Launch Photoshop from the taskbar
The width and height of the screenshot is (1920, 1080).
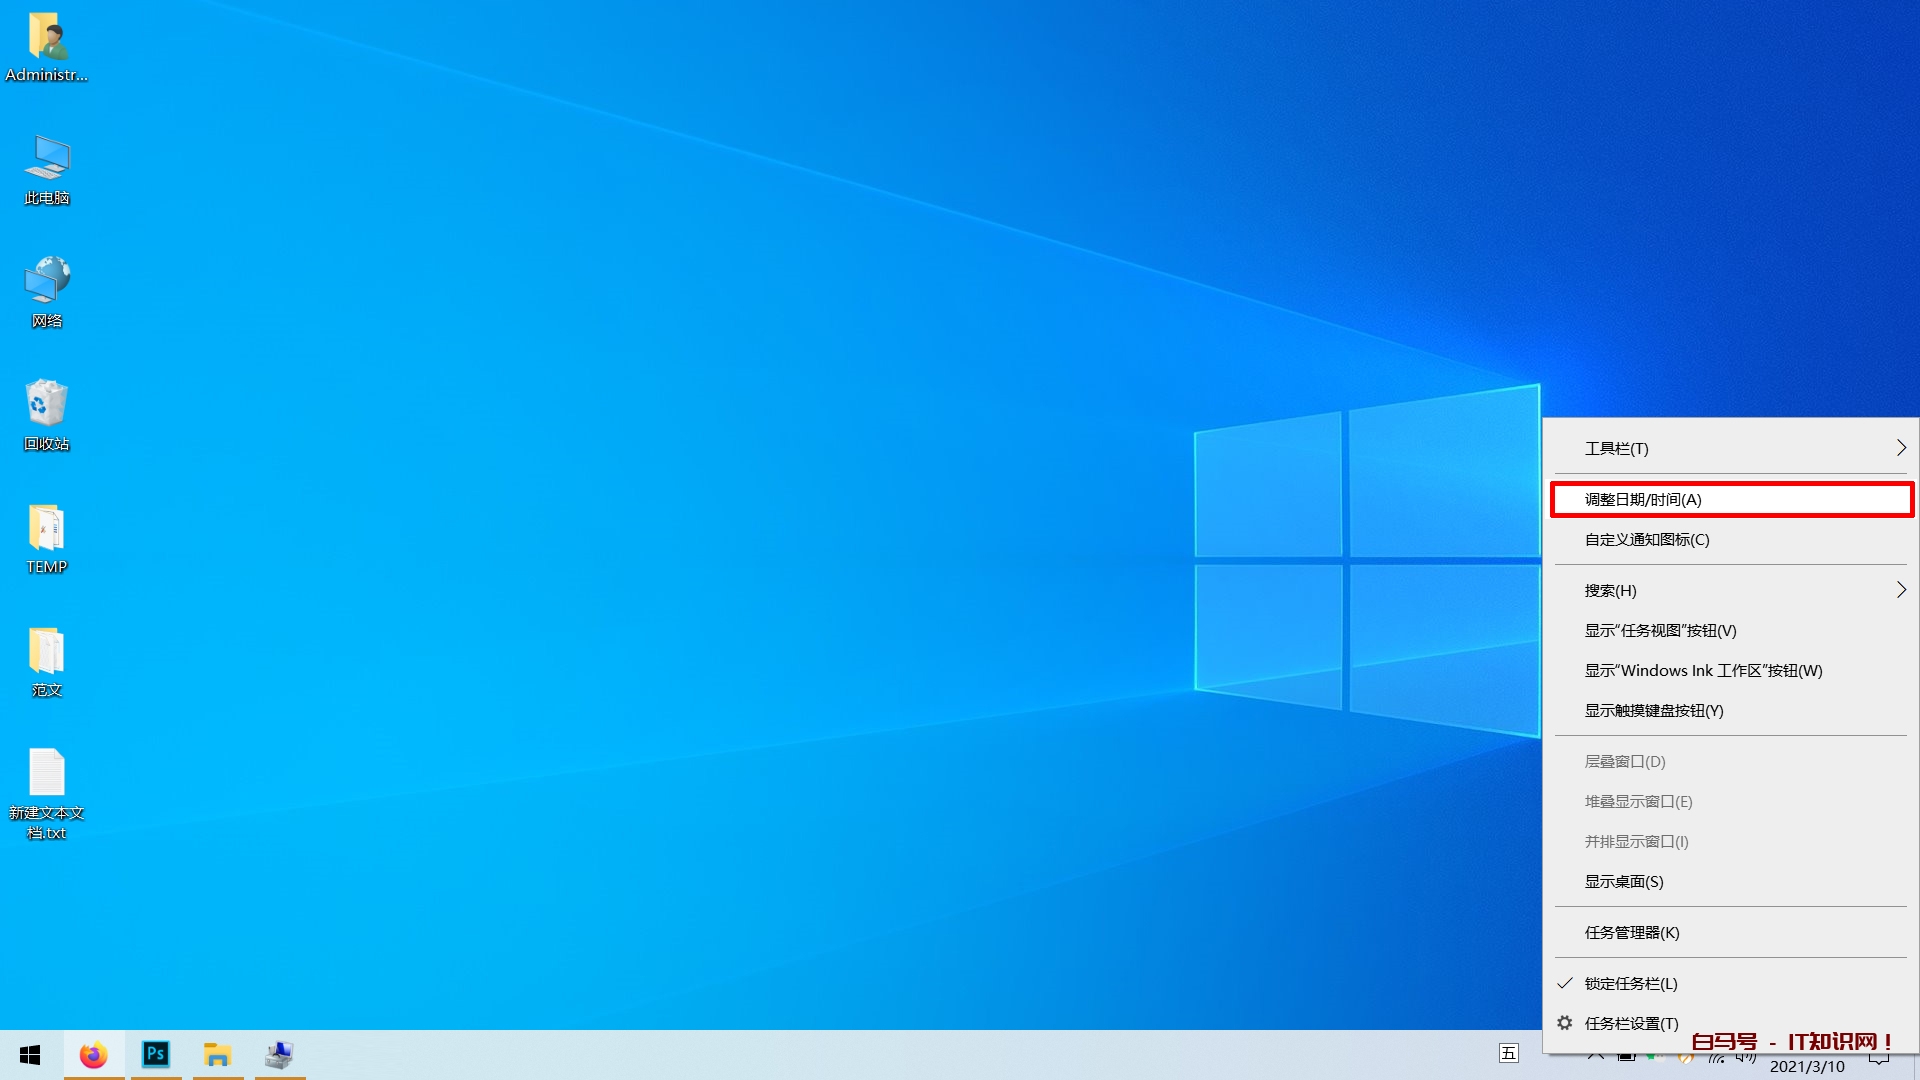(156, 1055)
